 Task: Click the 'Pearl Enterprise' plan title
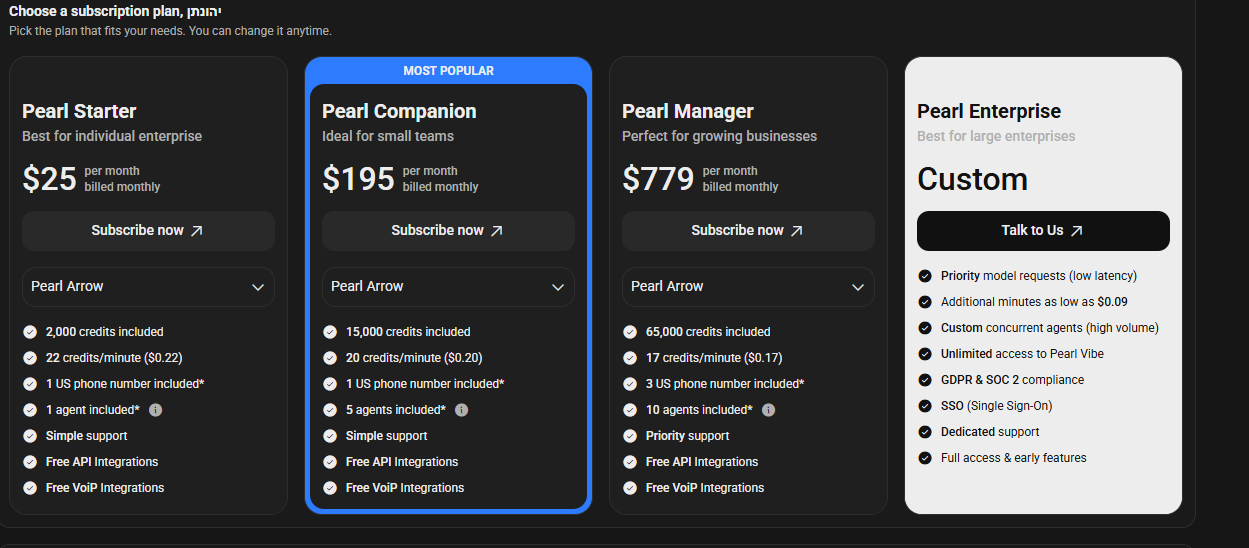(989, 111)
